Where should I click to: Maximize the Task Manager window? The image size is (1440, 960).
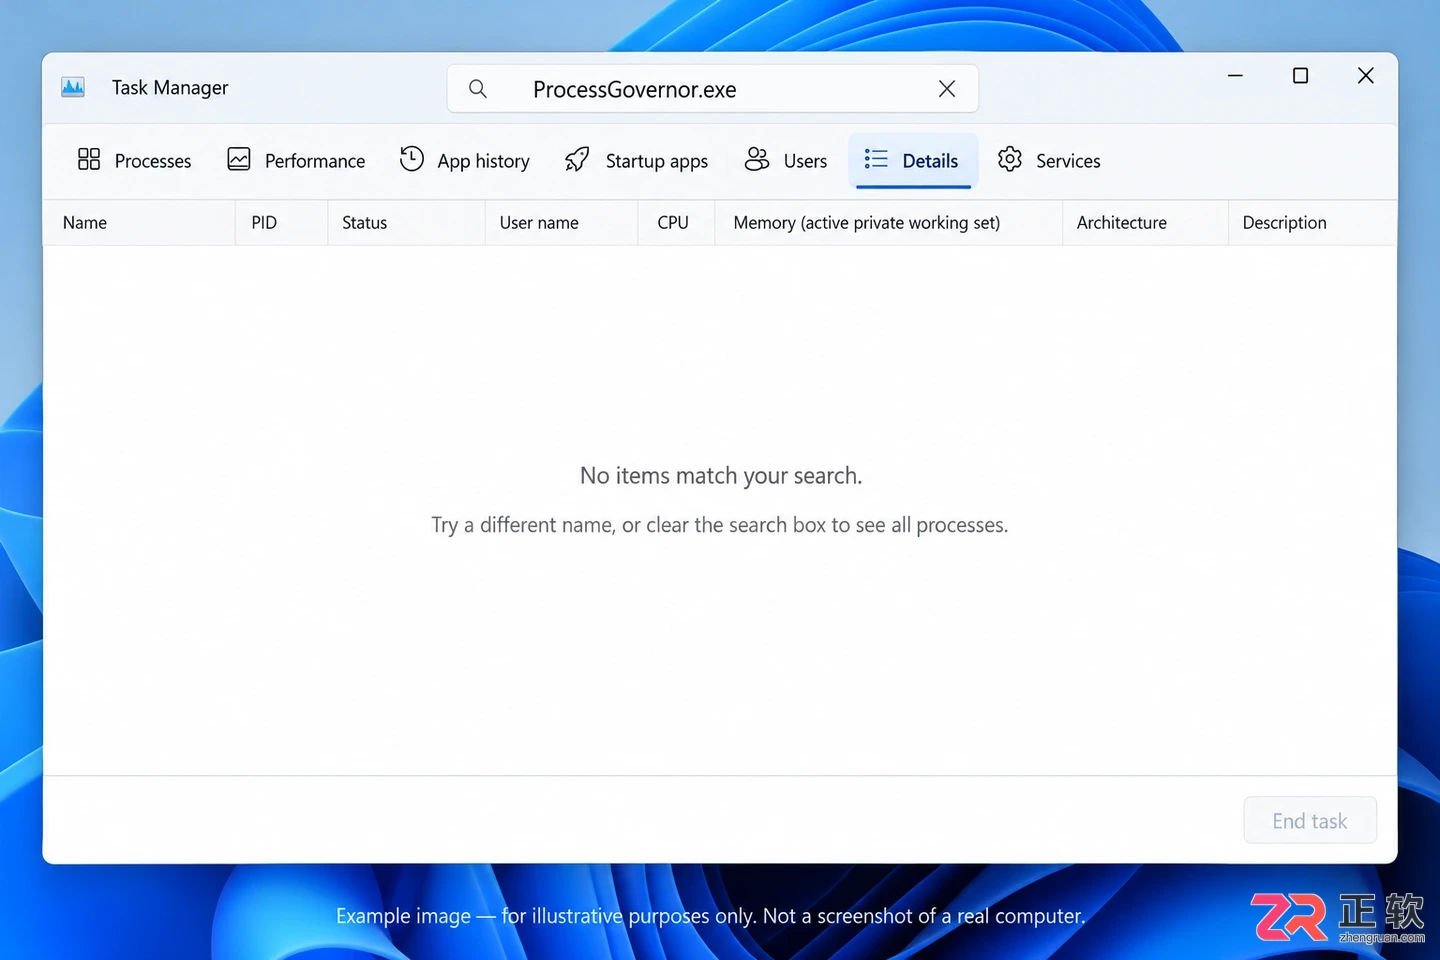click(x=1300, y=75)
